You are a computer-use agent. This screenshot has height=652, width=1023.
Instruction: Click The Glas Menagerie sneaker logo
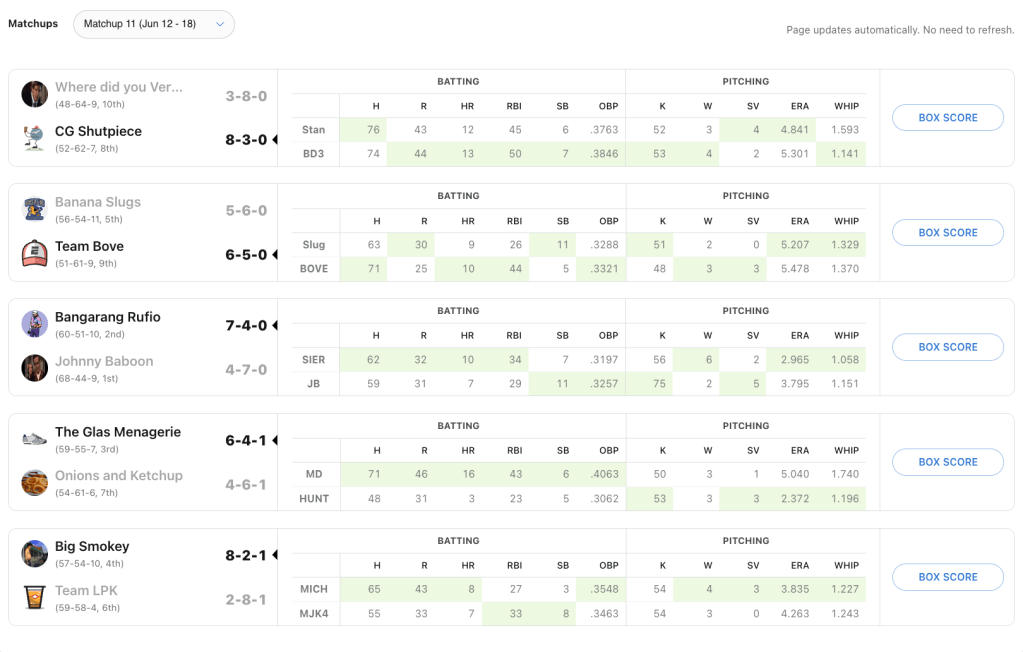coord(35,439)
